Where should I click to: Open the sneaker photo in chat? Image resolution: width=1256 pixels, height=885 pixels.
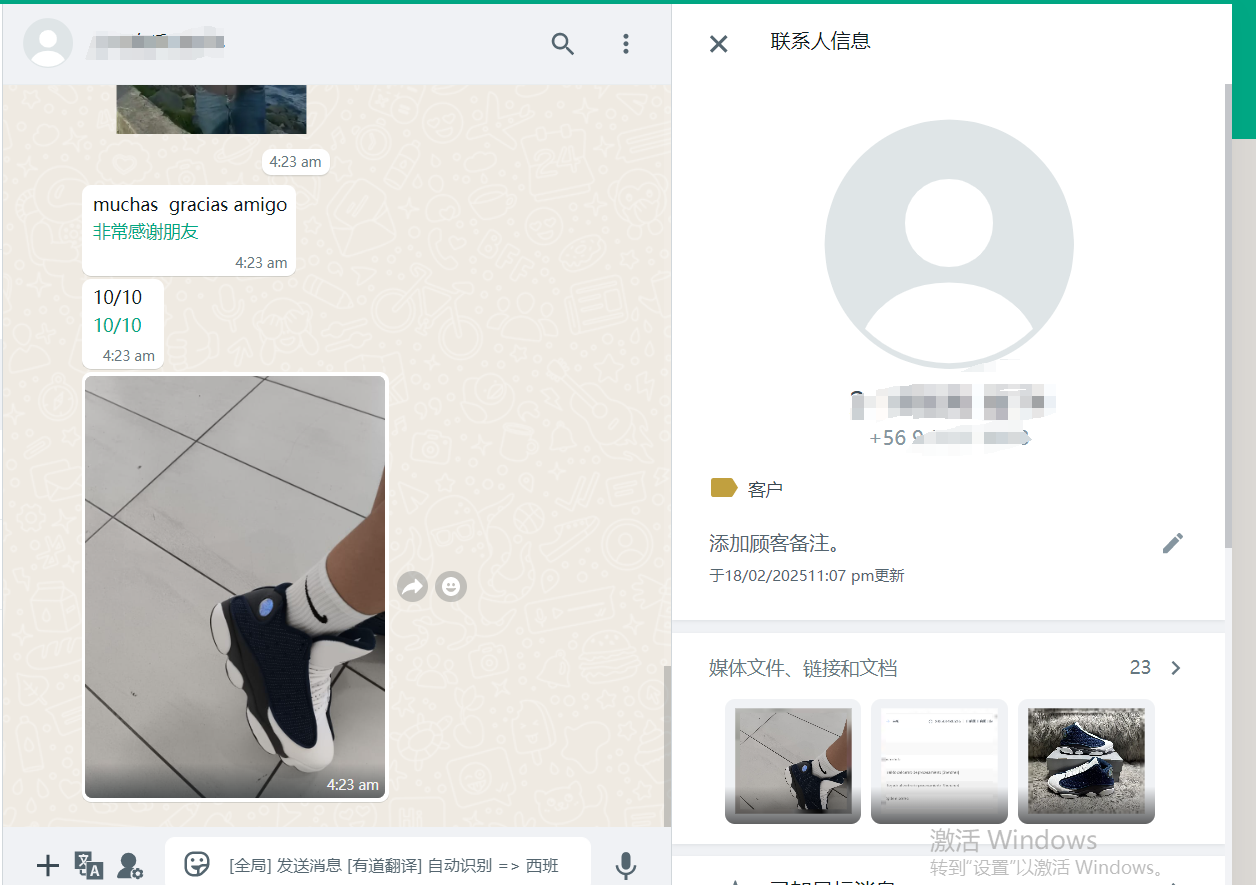[235, 587]
